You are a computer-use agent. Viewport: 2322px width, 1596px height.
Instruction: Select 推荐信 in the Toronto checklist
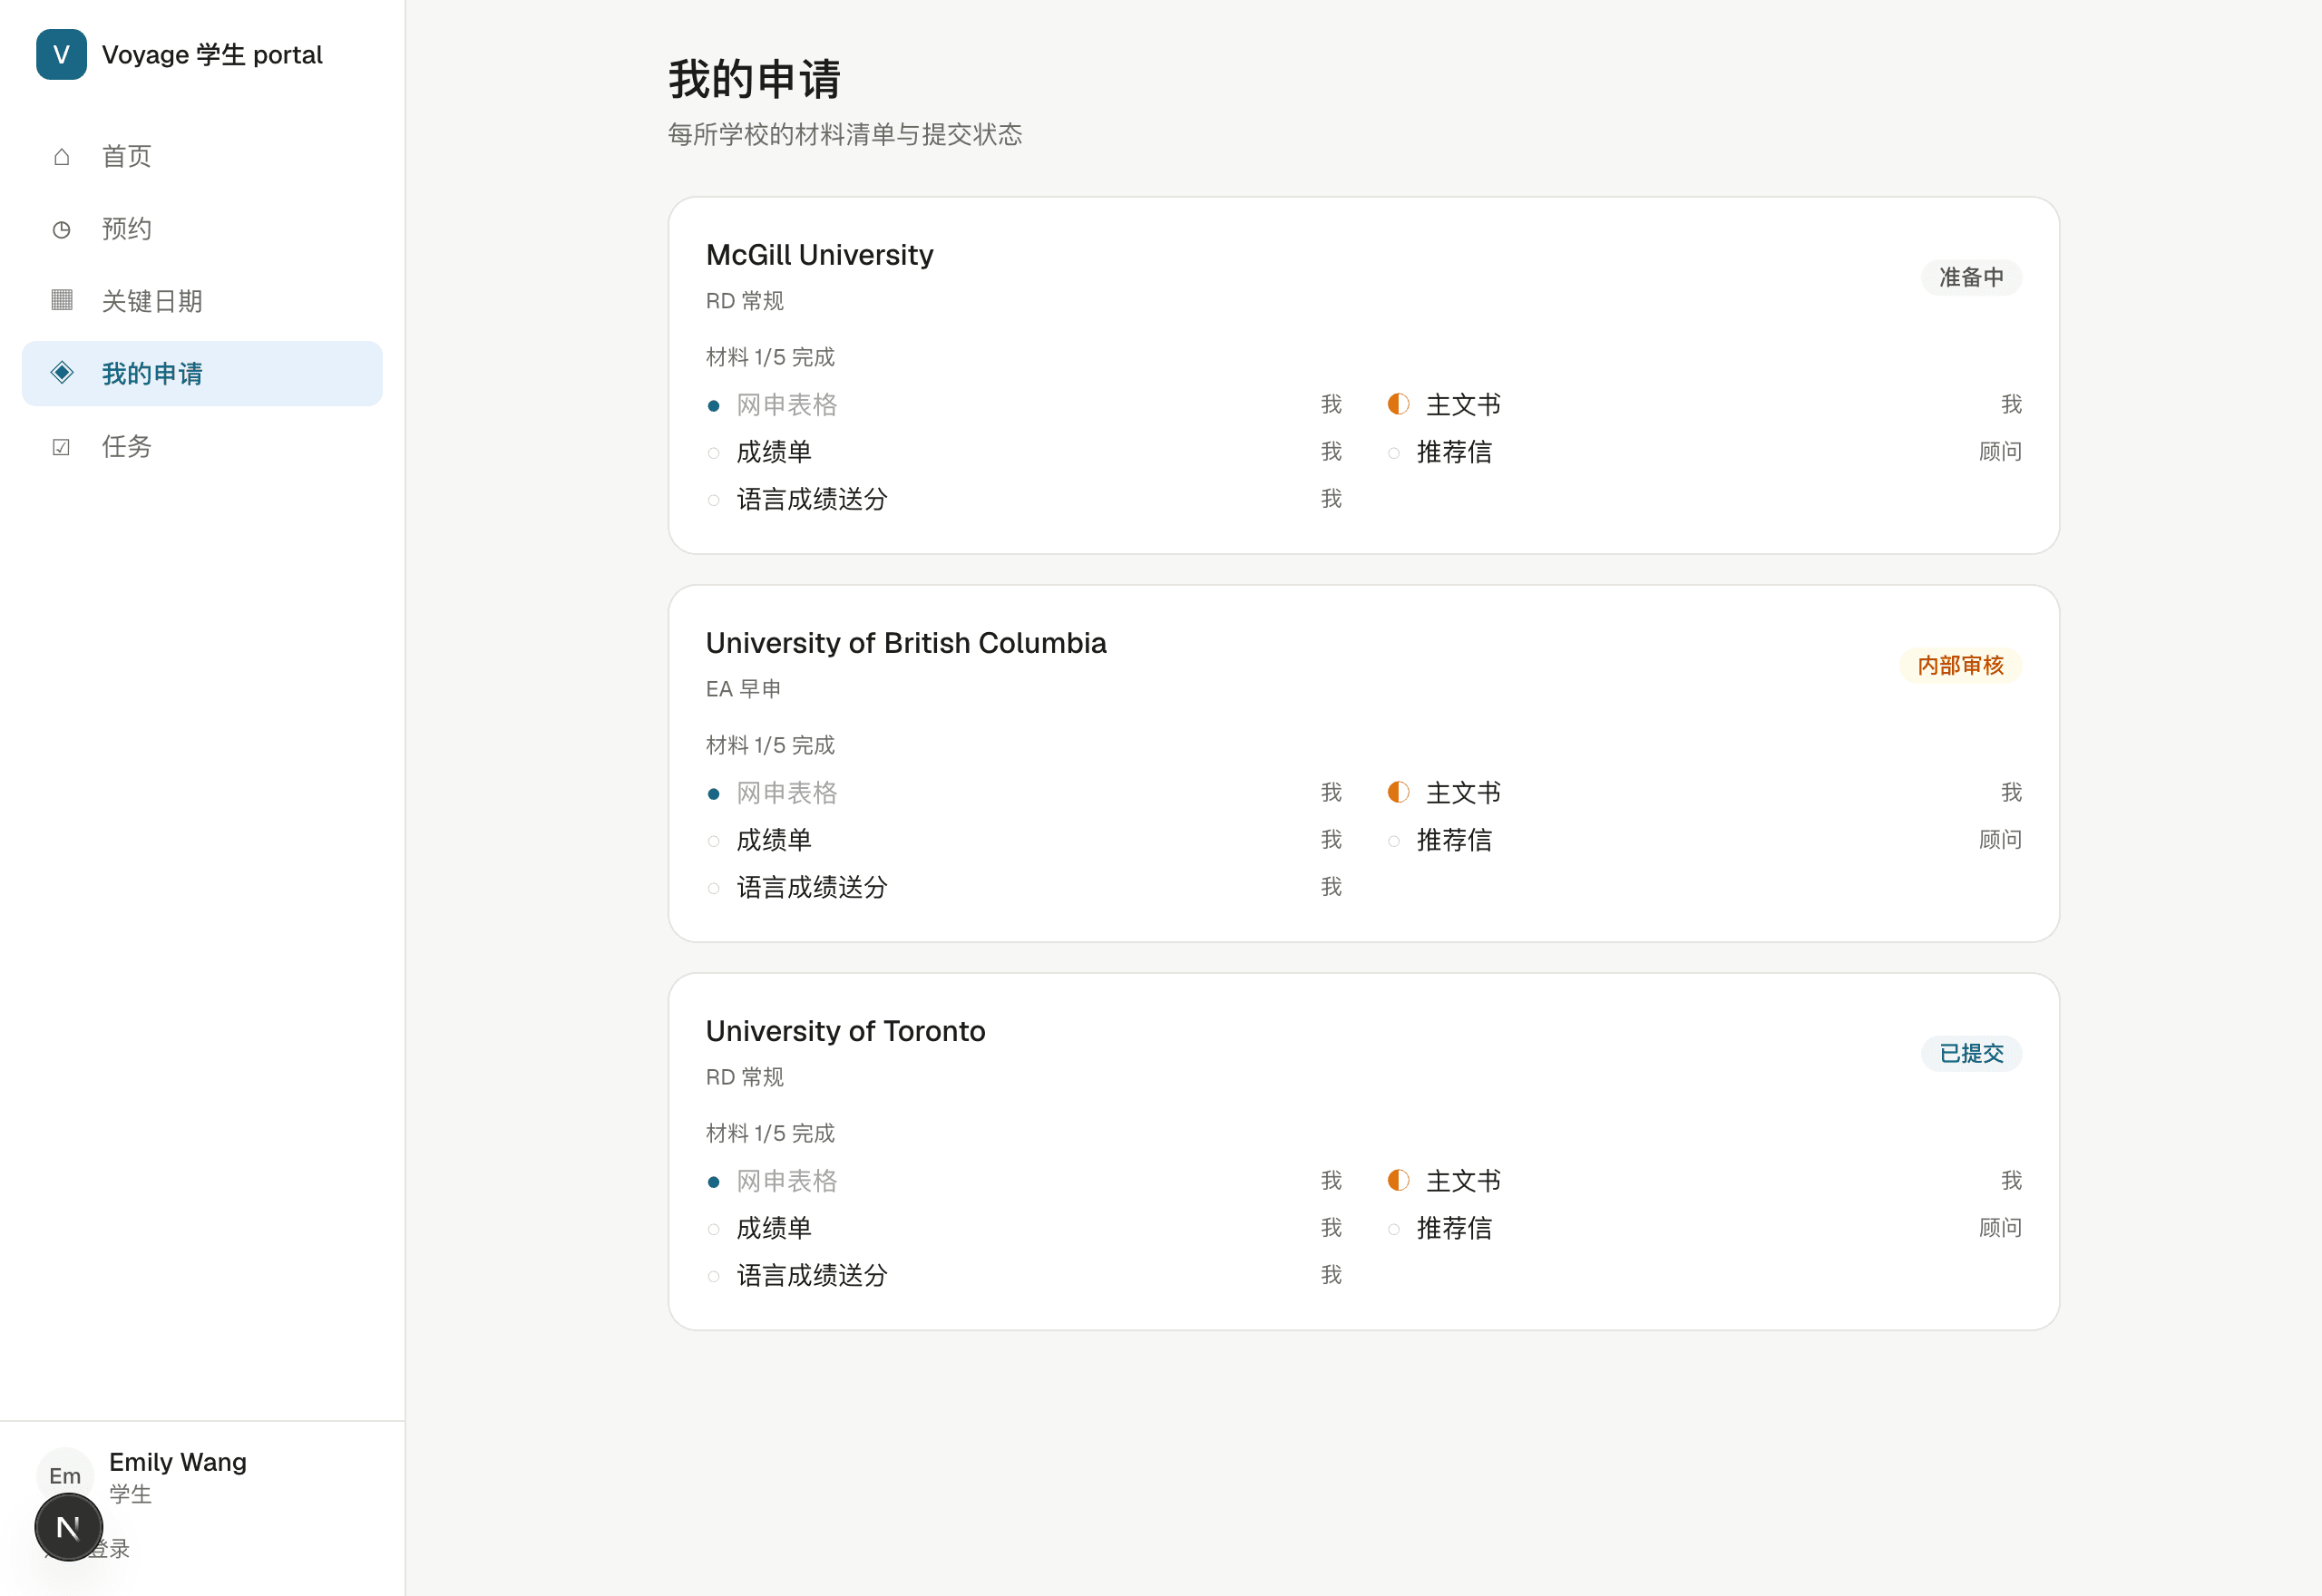(x=1454, y=1228)
